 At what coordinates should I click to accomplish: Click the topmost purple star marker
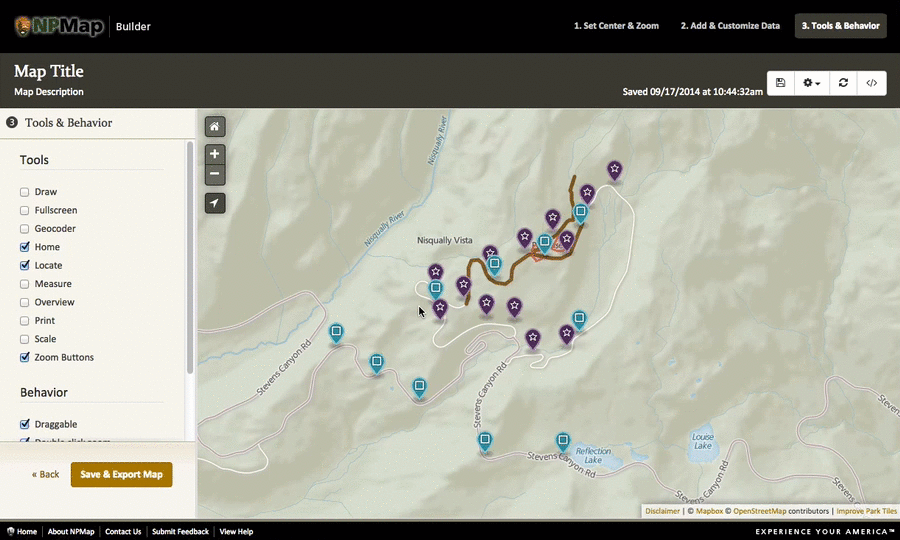pos(615,170)
